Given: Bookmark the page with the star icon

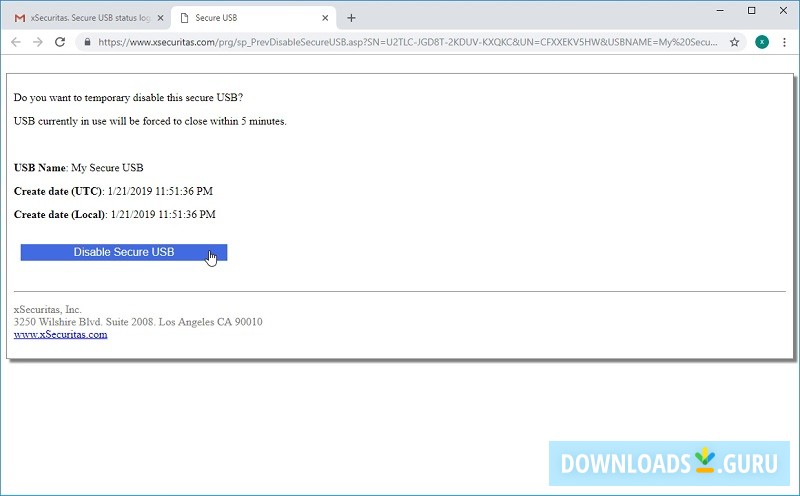Looking at the screenshot, I should pos(734,42).
